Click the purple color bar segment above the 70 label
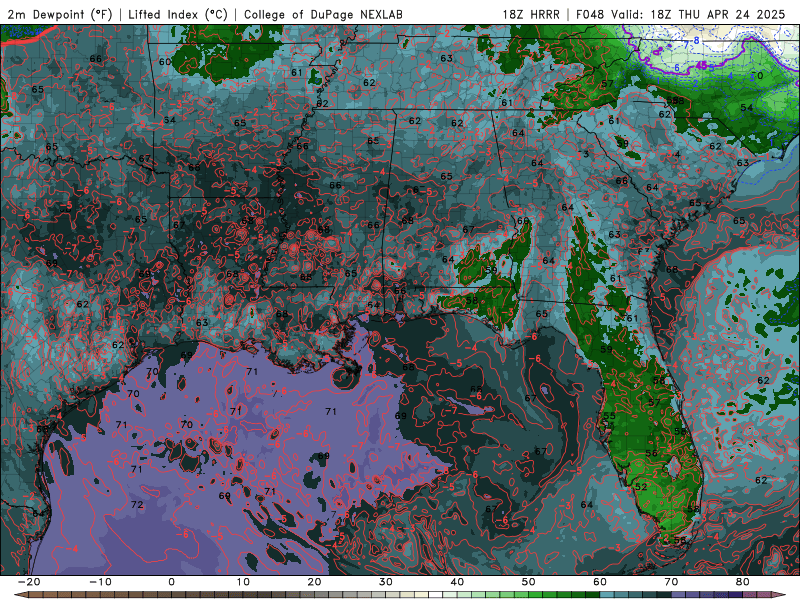The image size is (800, 600). tap(679, 595)
